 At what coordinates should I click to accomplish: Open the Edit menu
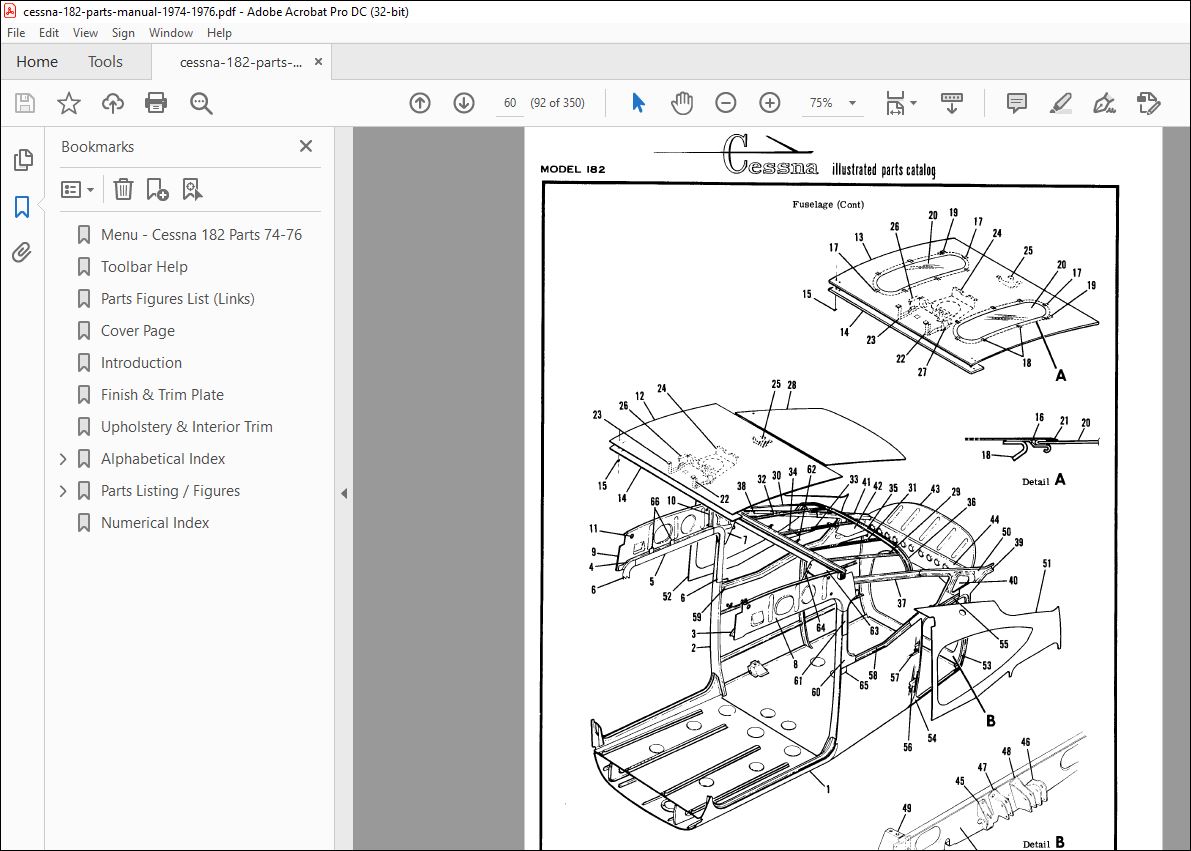coord(49,33)
